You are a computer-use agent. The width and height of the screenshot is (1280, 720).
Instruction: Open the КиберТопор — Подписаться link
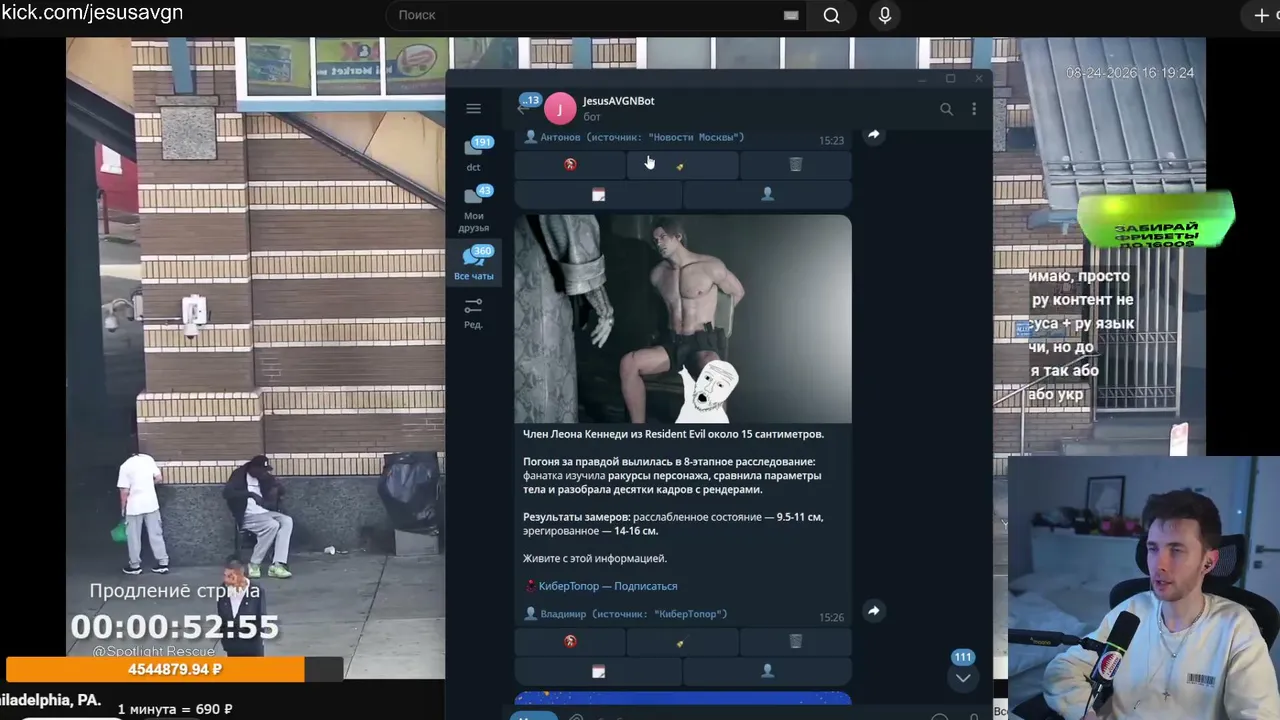click(608, 586)
